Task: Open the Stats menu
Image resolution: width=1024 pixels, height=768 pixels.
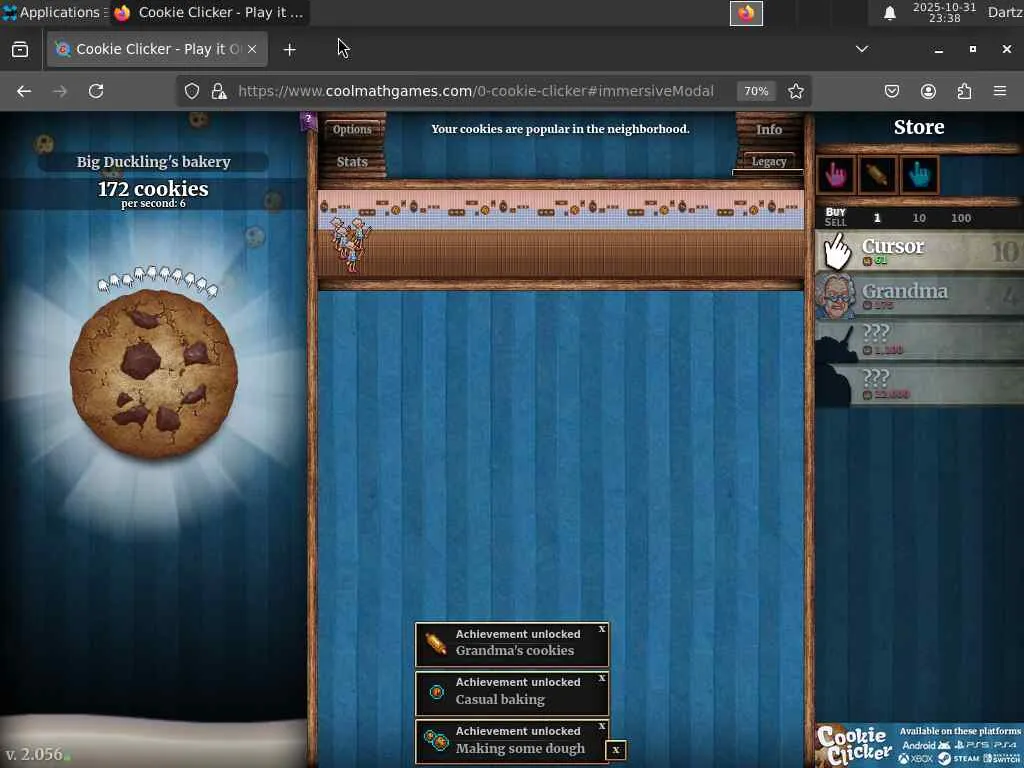Action: point(352,162)
